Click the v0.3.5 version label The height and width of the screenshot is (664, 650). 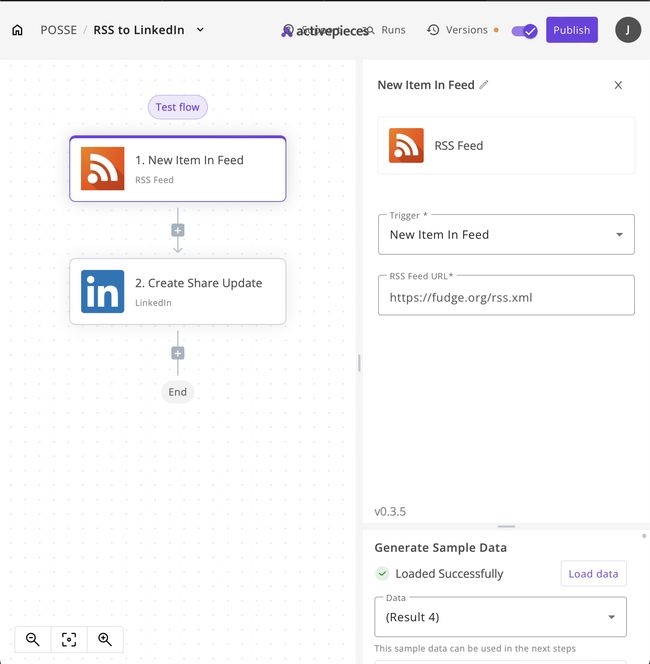tap(390, 512)
